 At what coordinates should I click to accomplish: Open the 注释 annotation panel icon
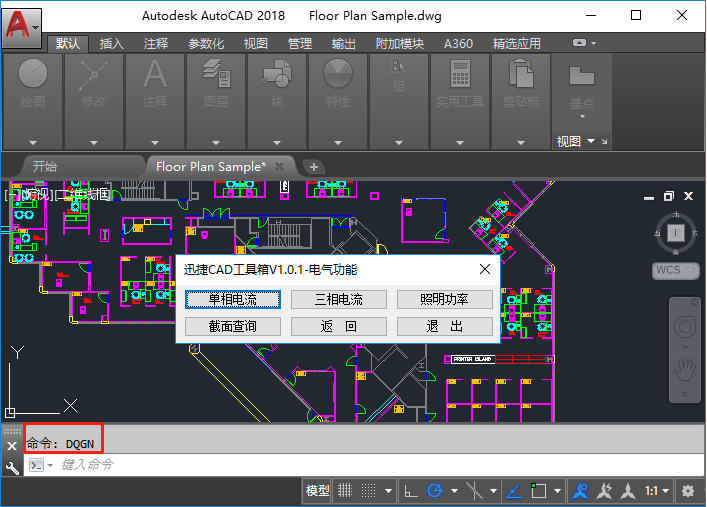(x=155, y=74)
